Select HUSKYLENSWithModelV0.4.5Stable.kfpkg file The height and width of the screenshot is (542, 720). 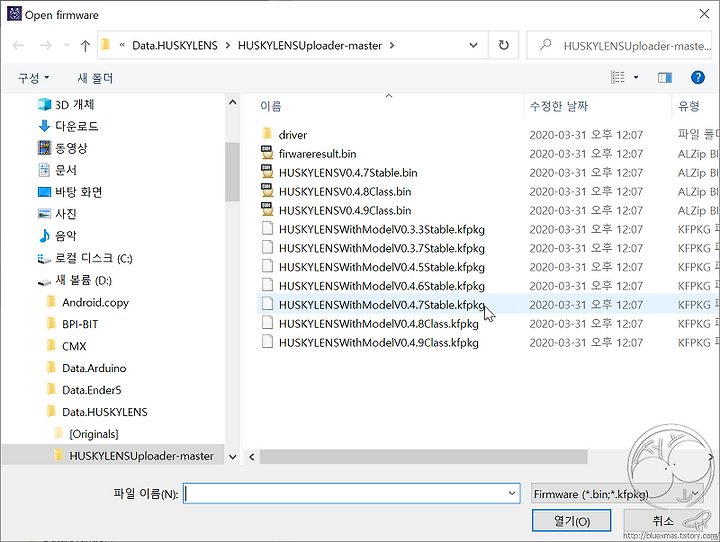(x=373, y=267)
